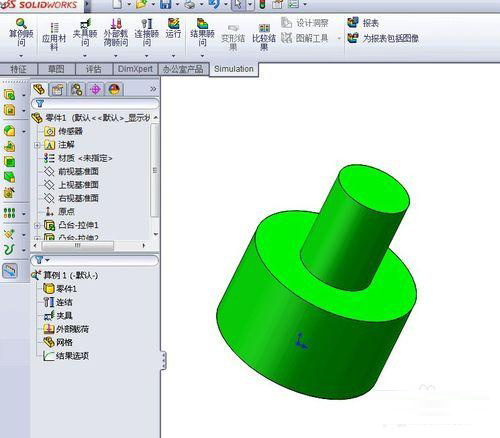Image resolution: width=500 pixels, height=438 pixels.
Task: Click the feature tree vertical scrollbar
Action: pos(154,170)
